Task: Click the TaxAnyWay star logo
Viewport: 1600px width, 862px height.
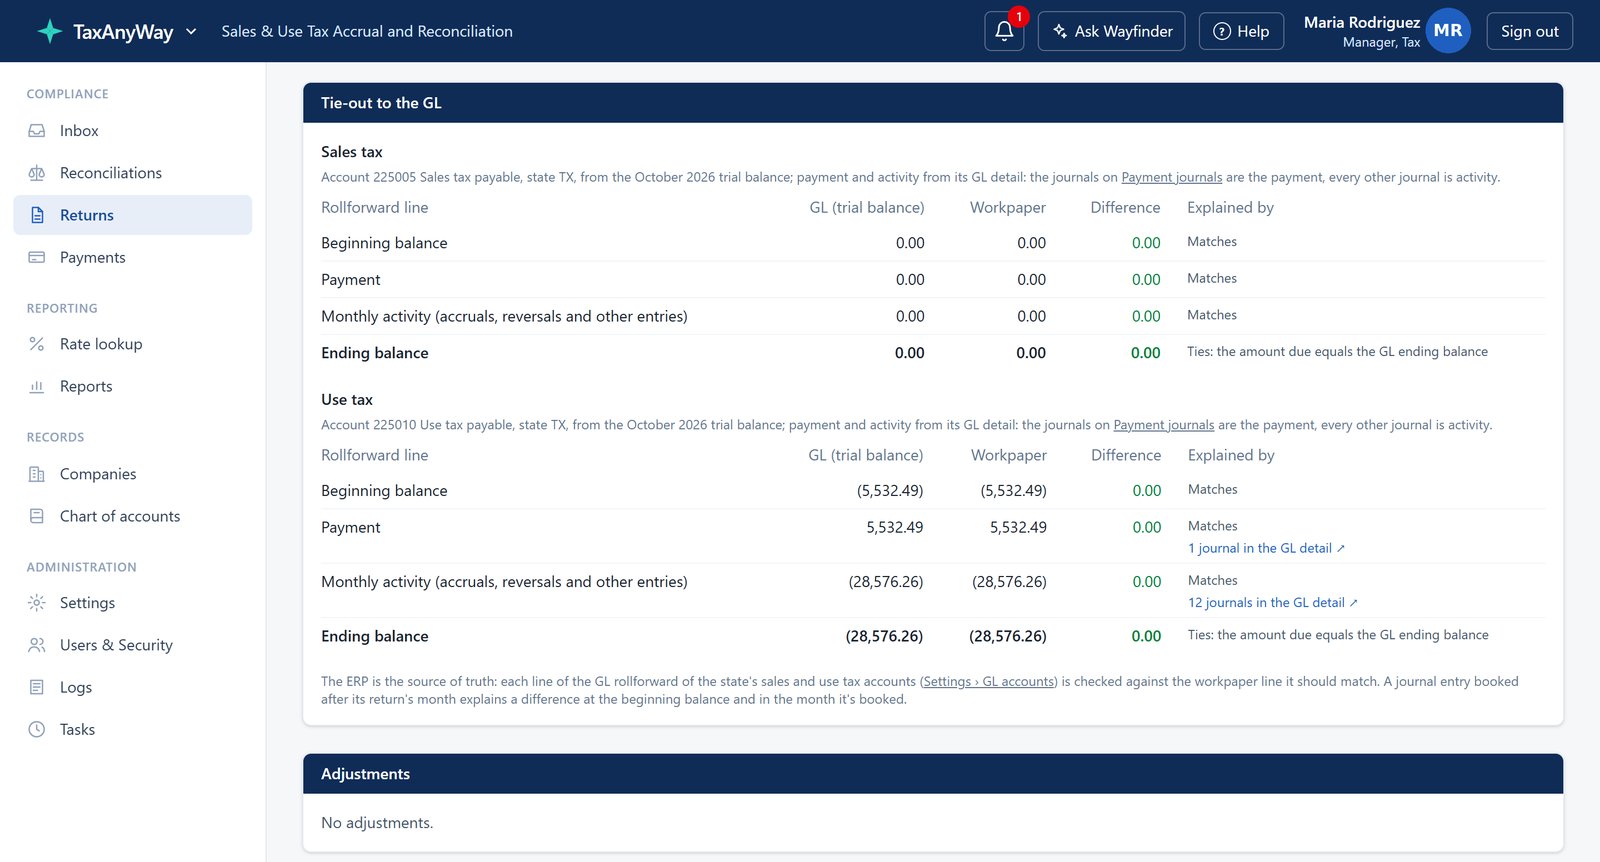Action: [50, 31]
